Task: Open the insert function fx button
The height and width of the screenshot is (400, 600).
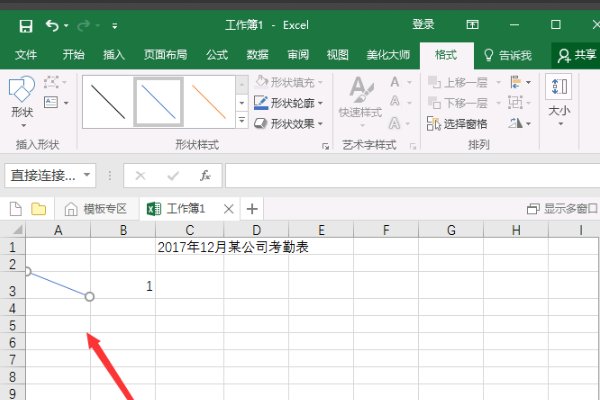Action: click(205, 175)
